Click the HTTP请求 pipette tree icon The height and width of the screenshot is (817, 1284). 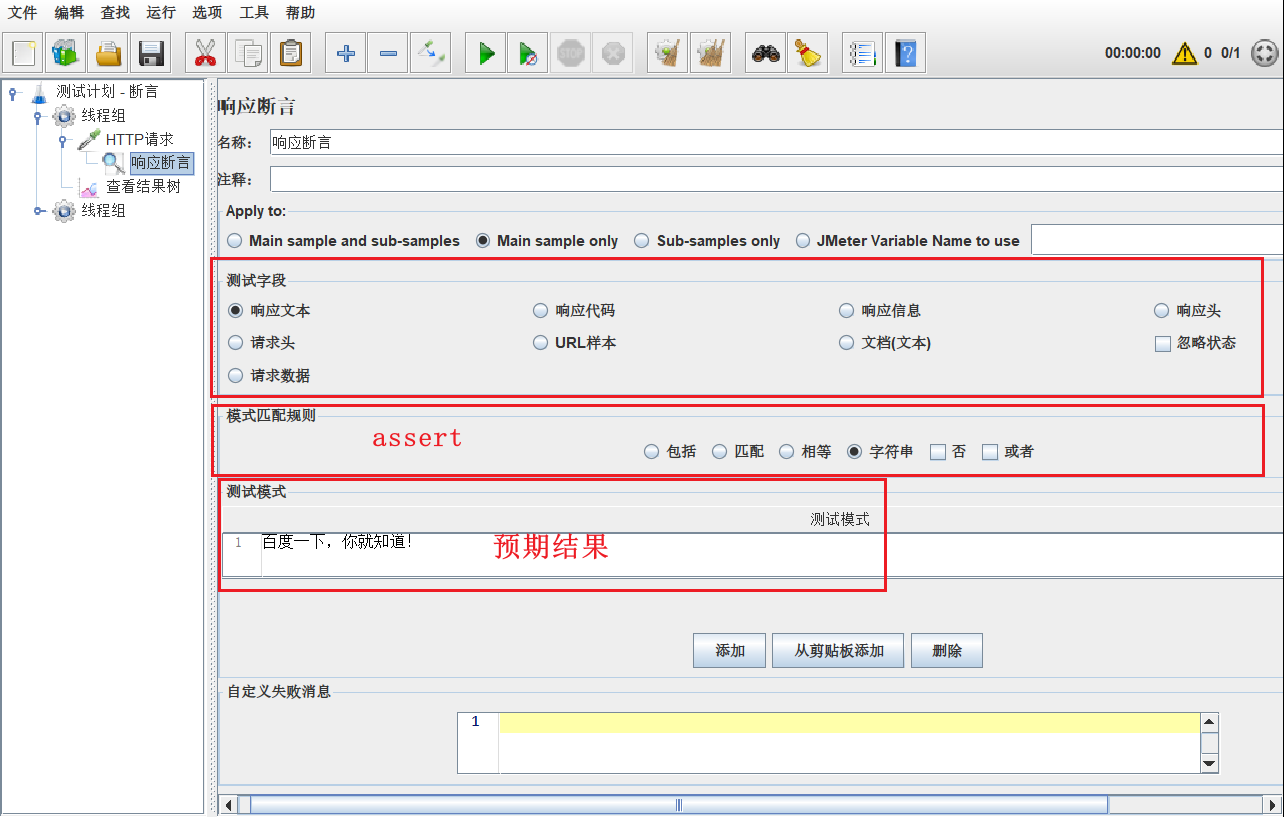[89, 139]
